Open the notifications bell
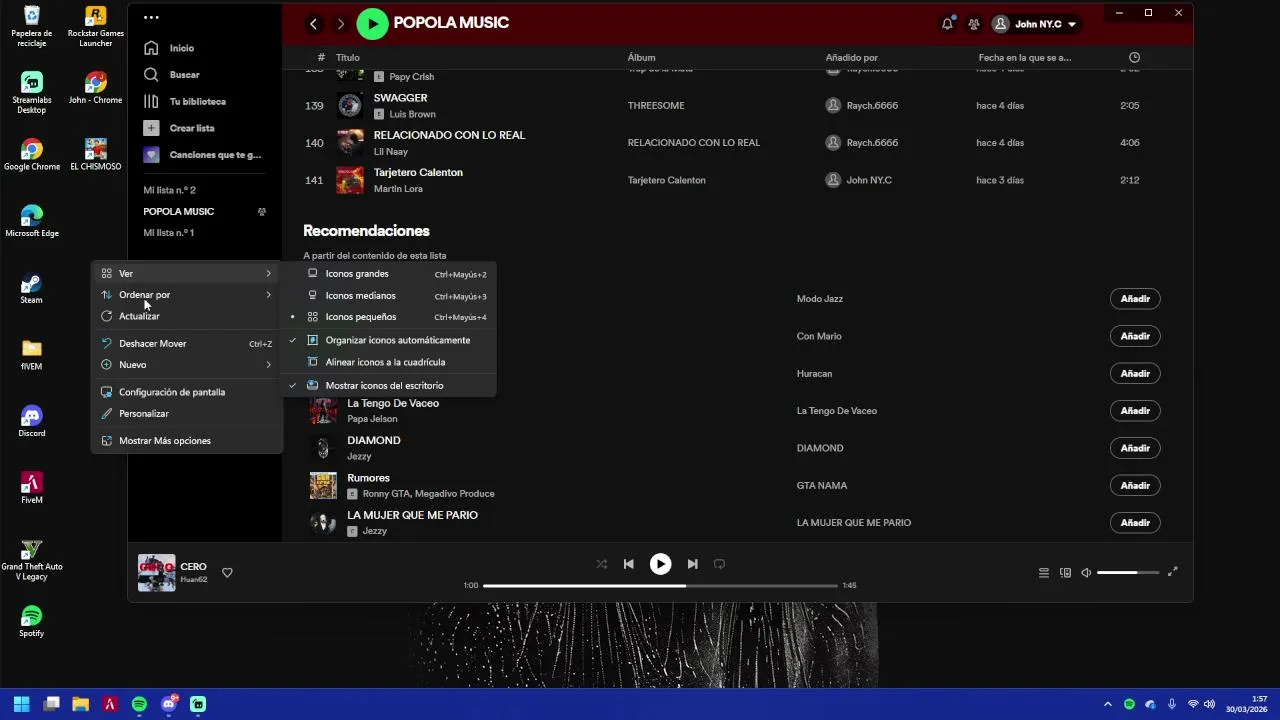1280x720 pixels. tap(947, 24)
